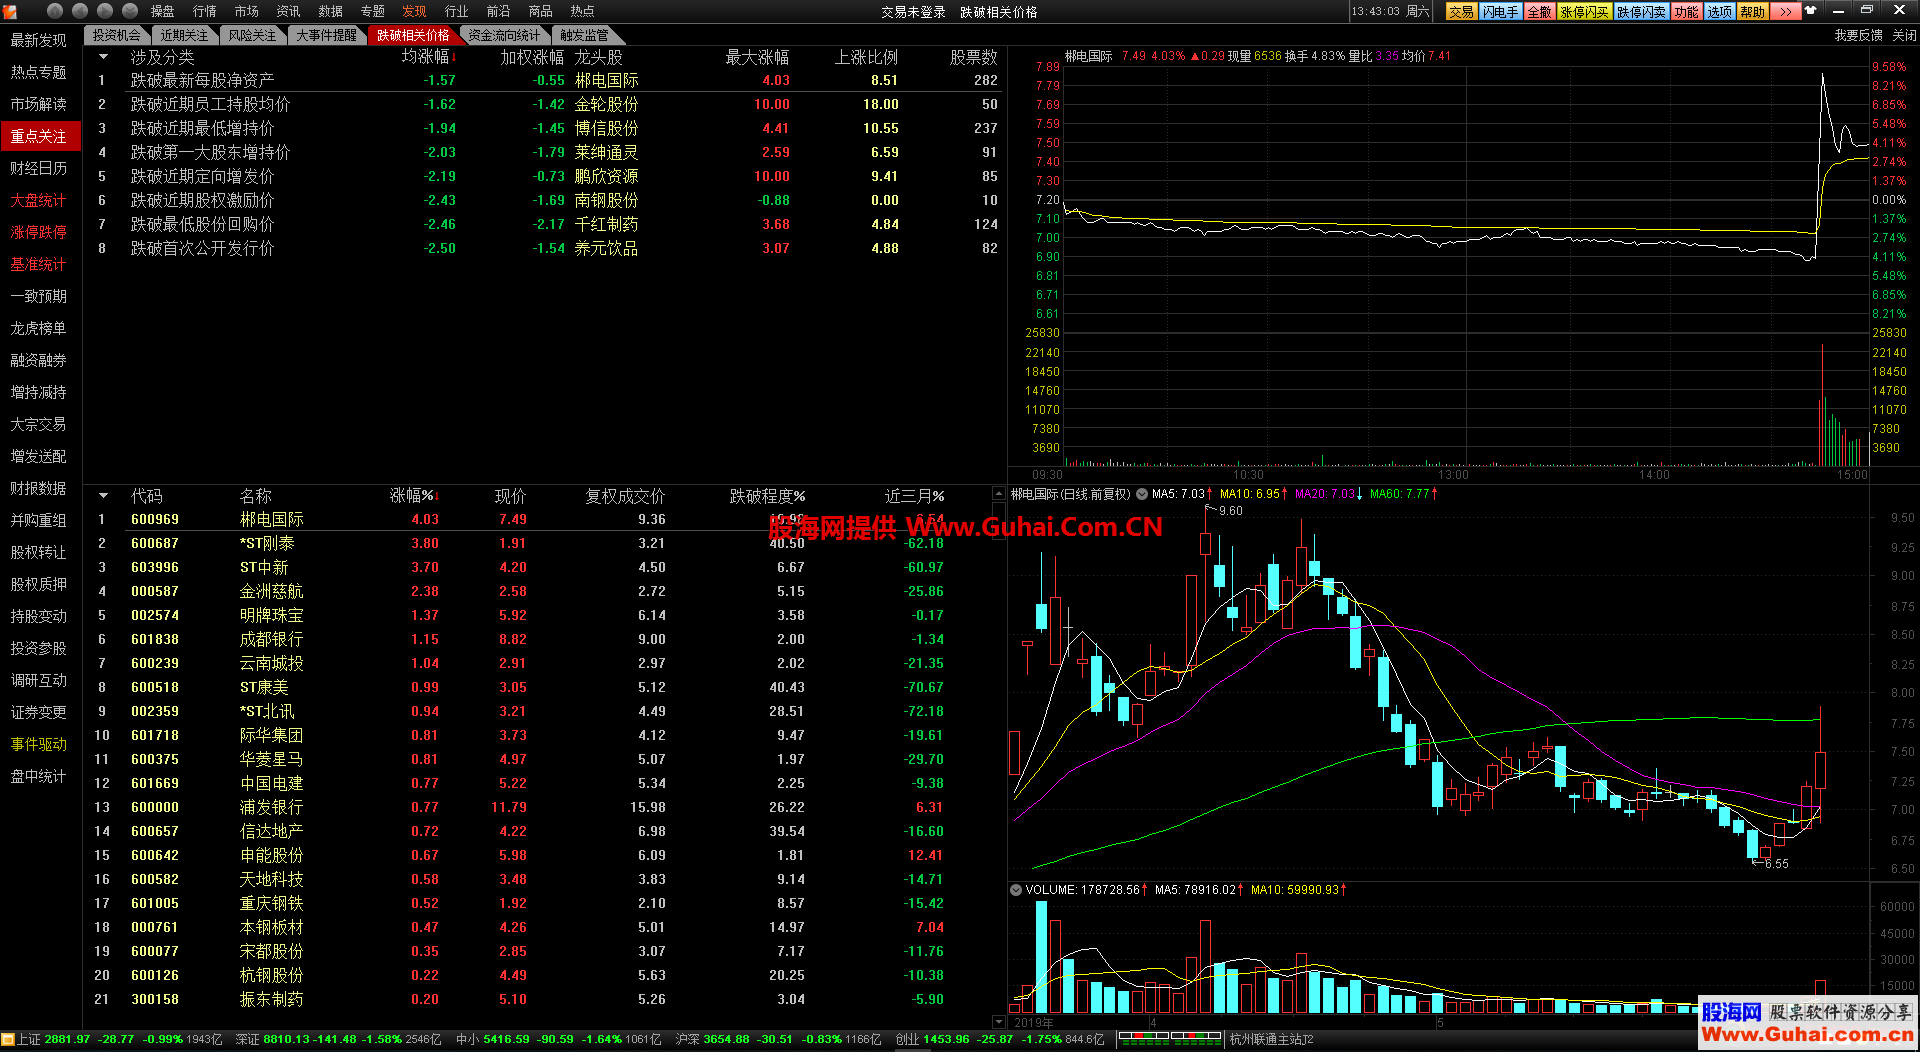Select 事件驱动 in left sidebar
The height and width of the screenshot is (1052, 1920).
[38, 744]
